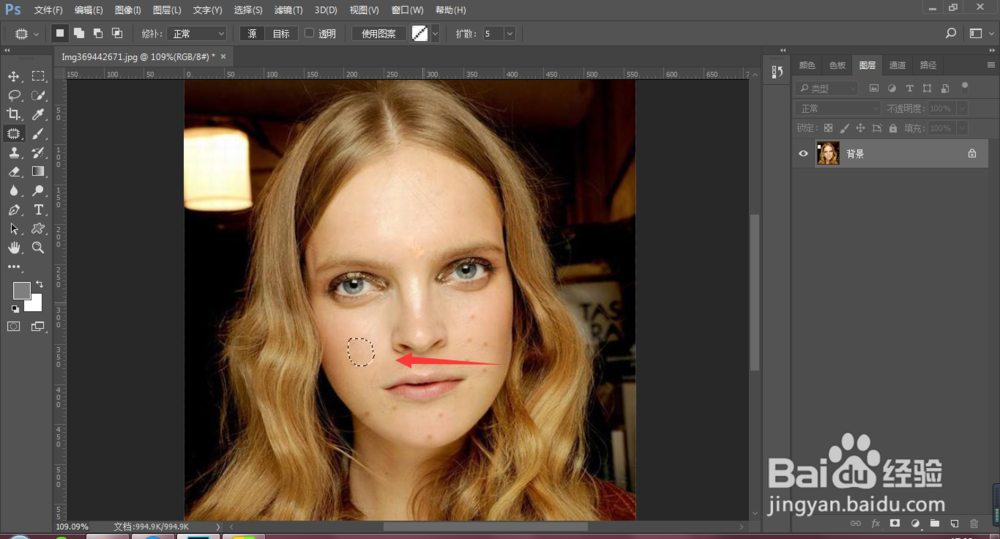Screen dimensions: 1000x539
Task: Open the Edit Toolbar three-dots menu
Action: (x=14, y=267)
